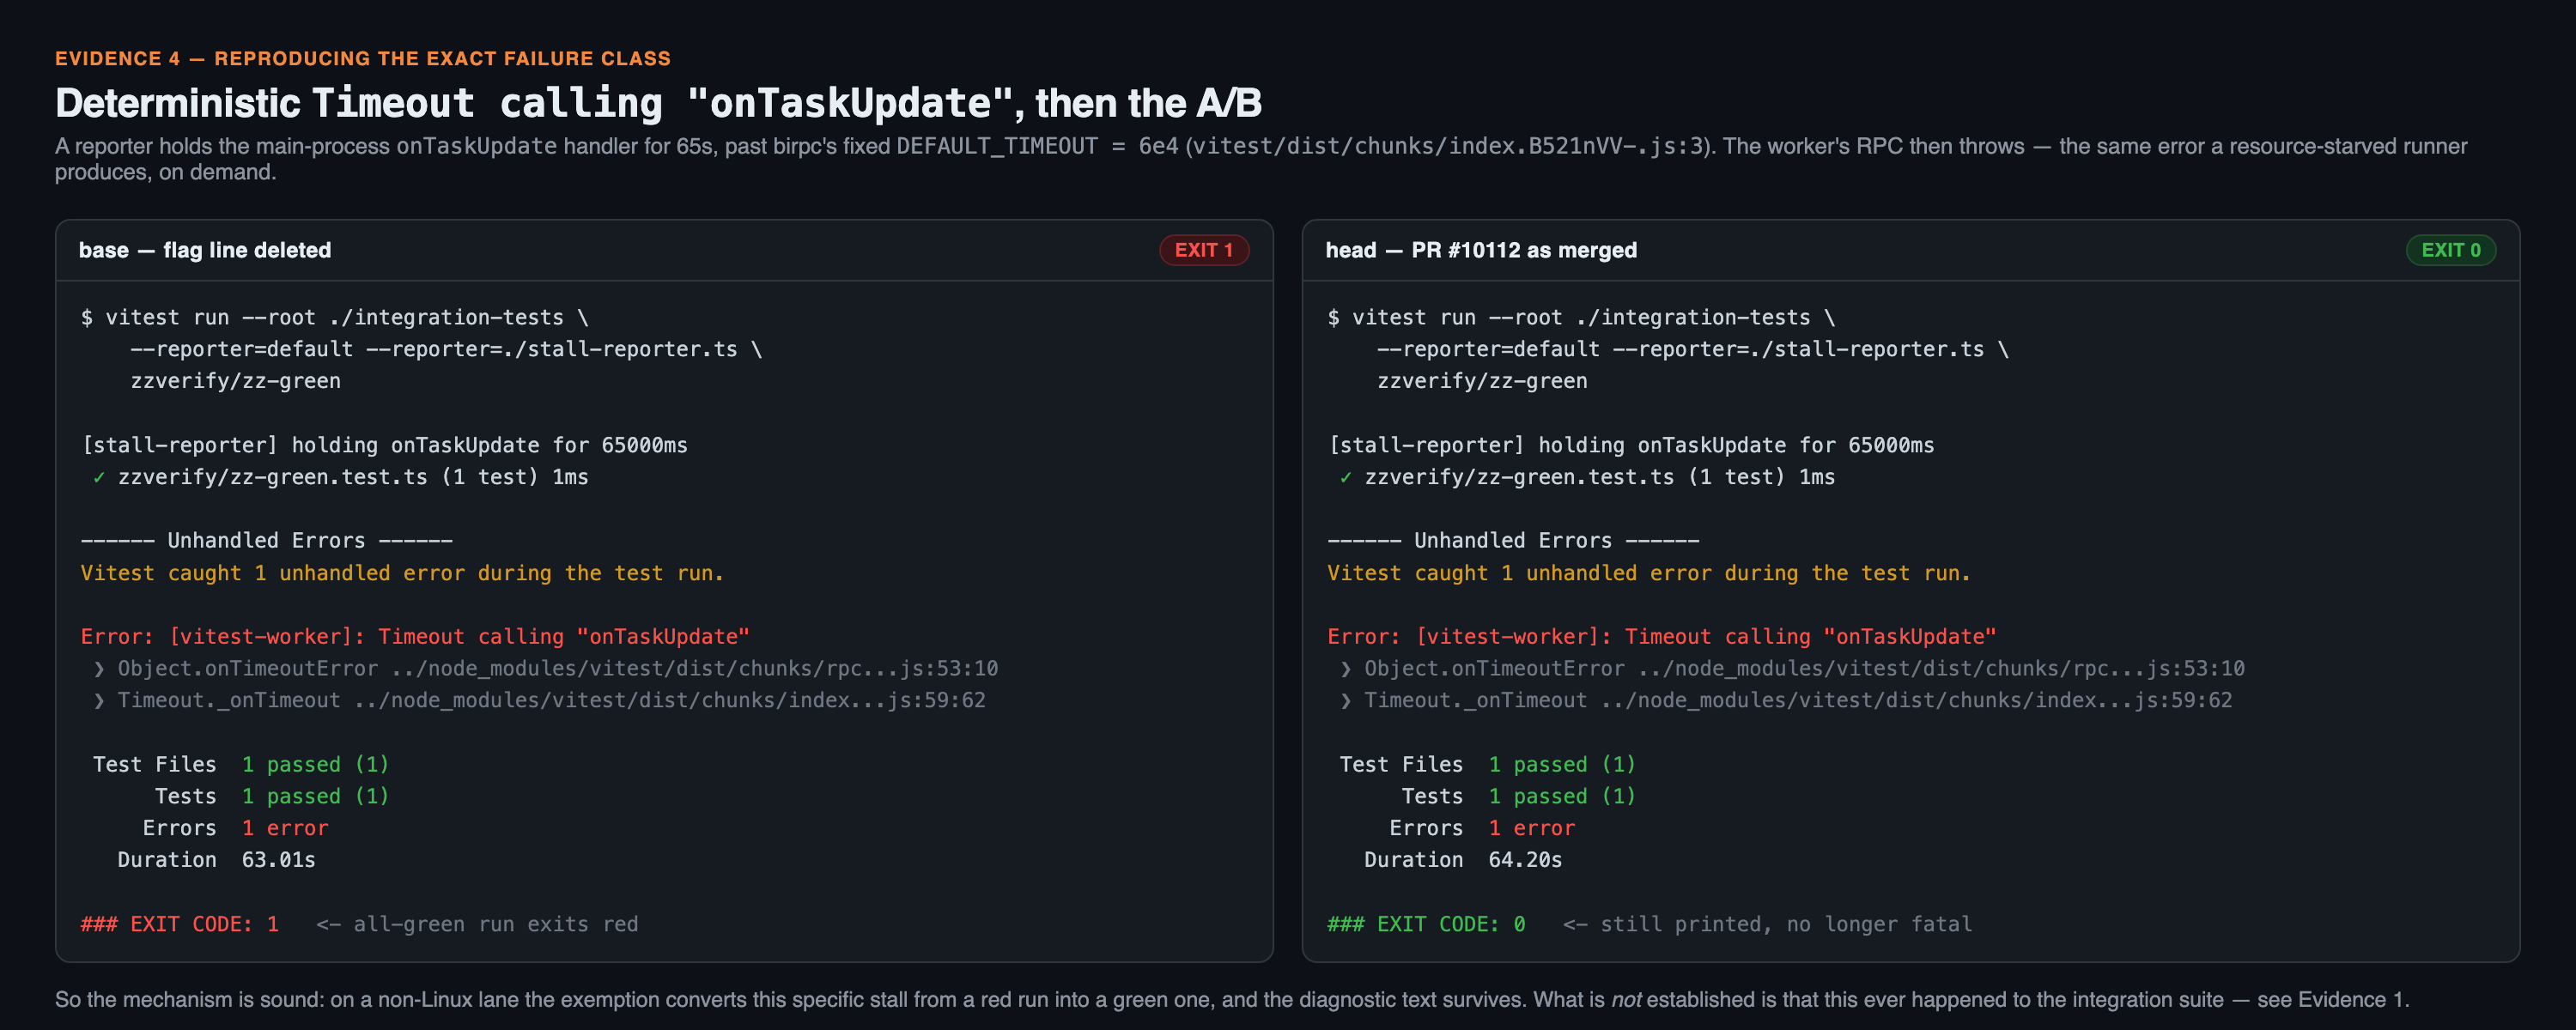This screenshot has width=2576, height=1030.
Task: Select Tests "1 passed (1)" value in base panel
Action: [x=316, y=796]
